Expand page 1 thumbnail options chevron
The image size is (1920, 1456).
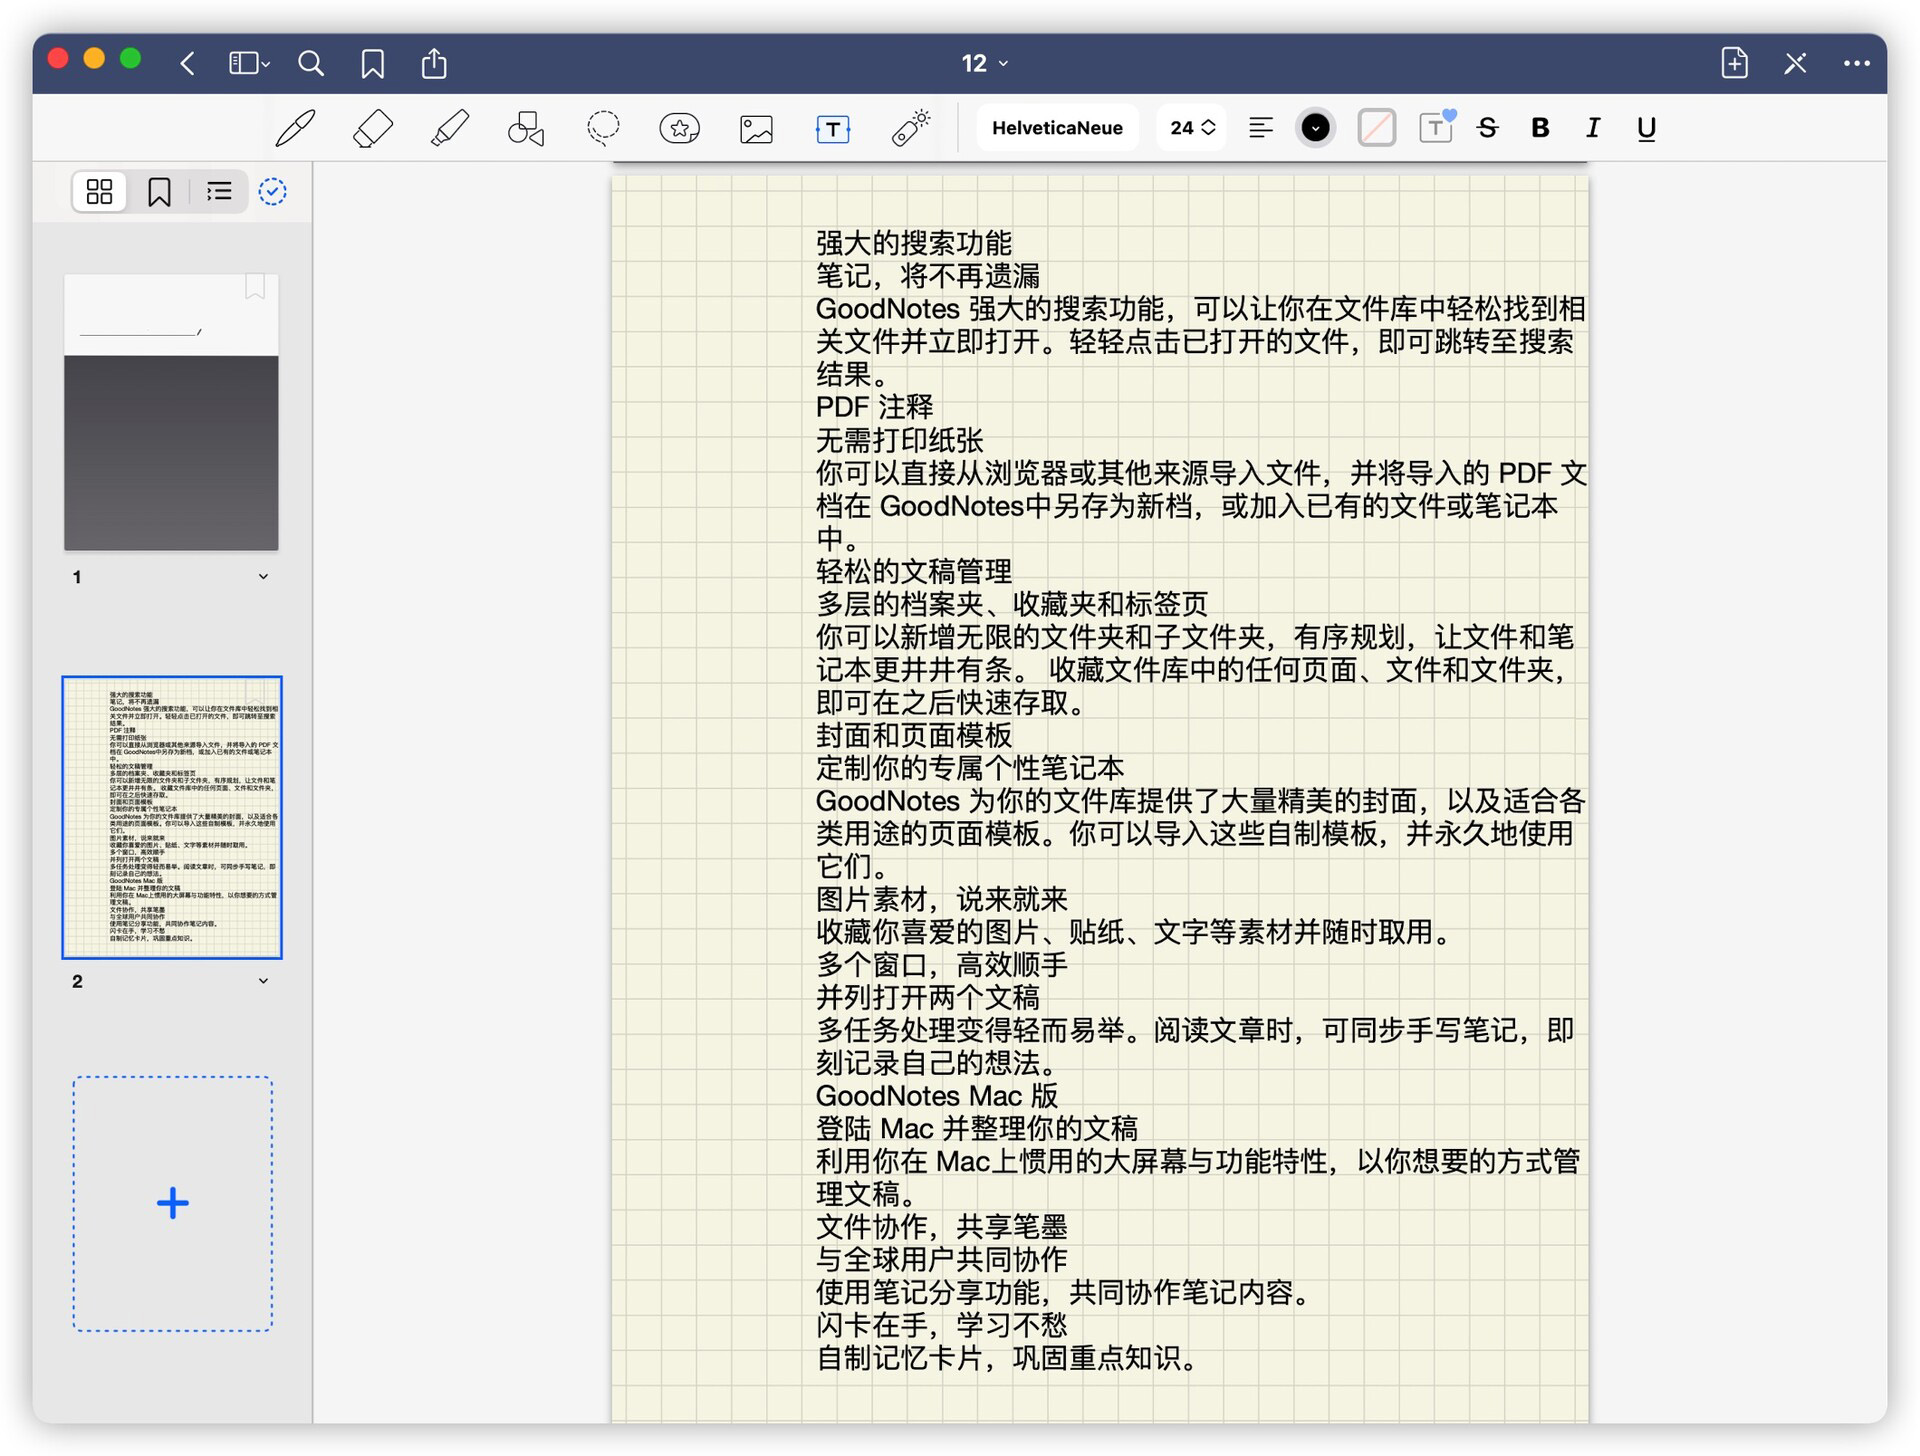263,576
